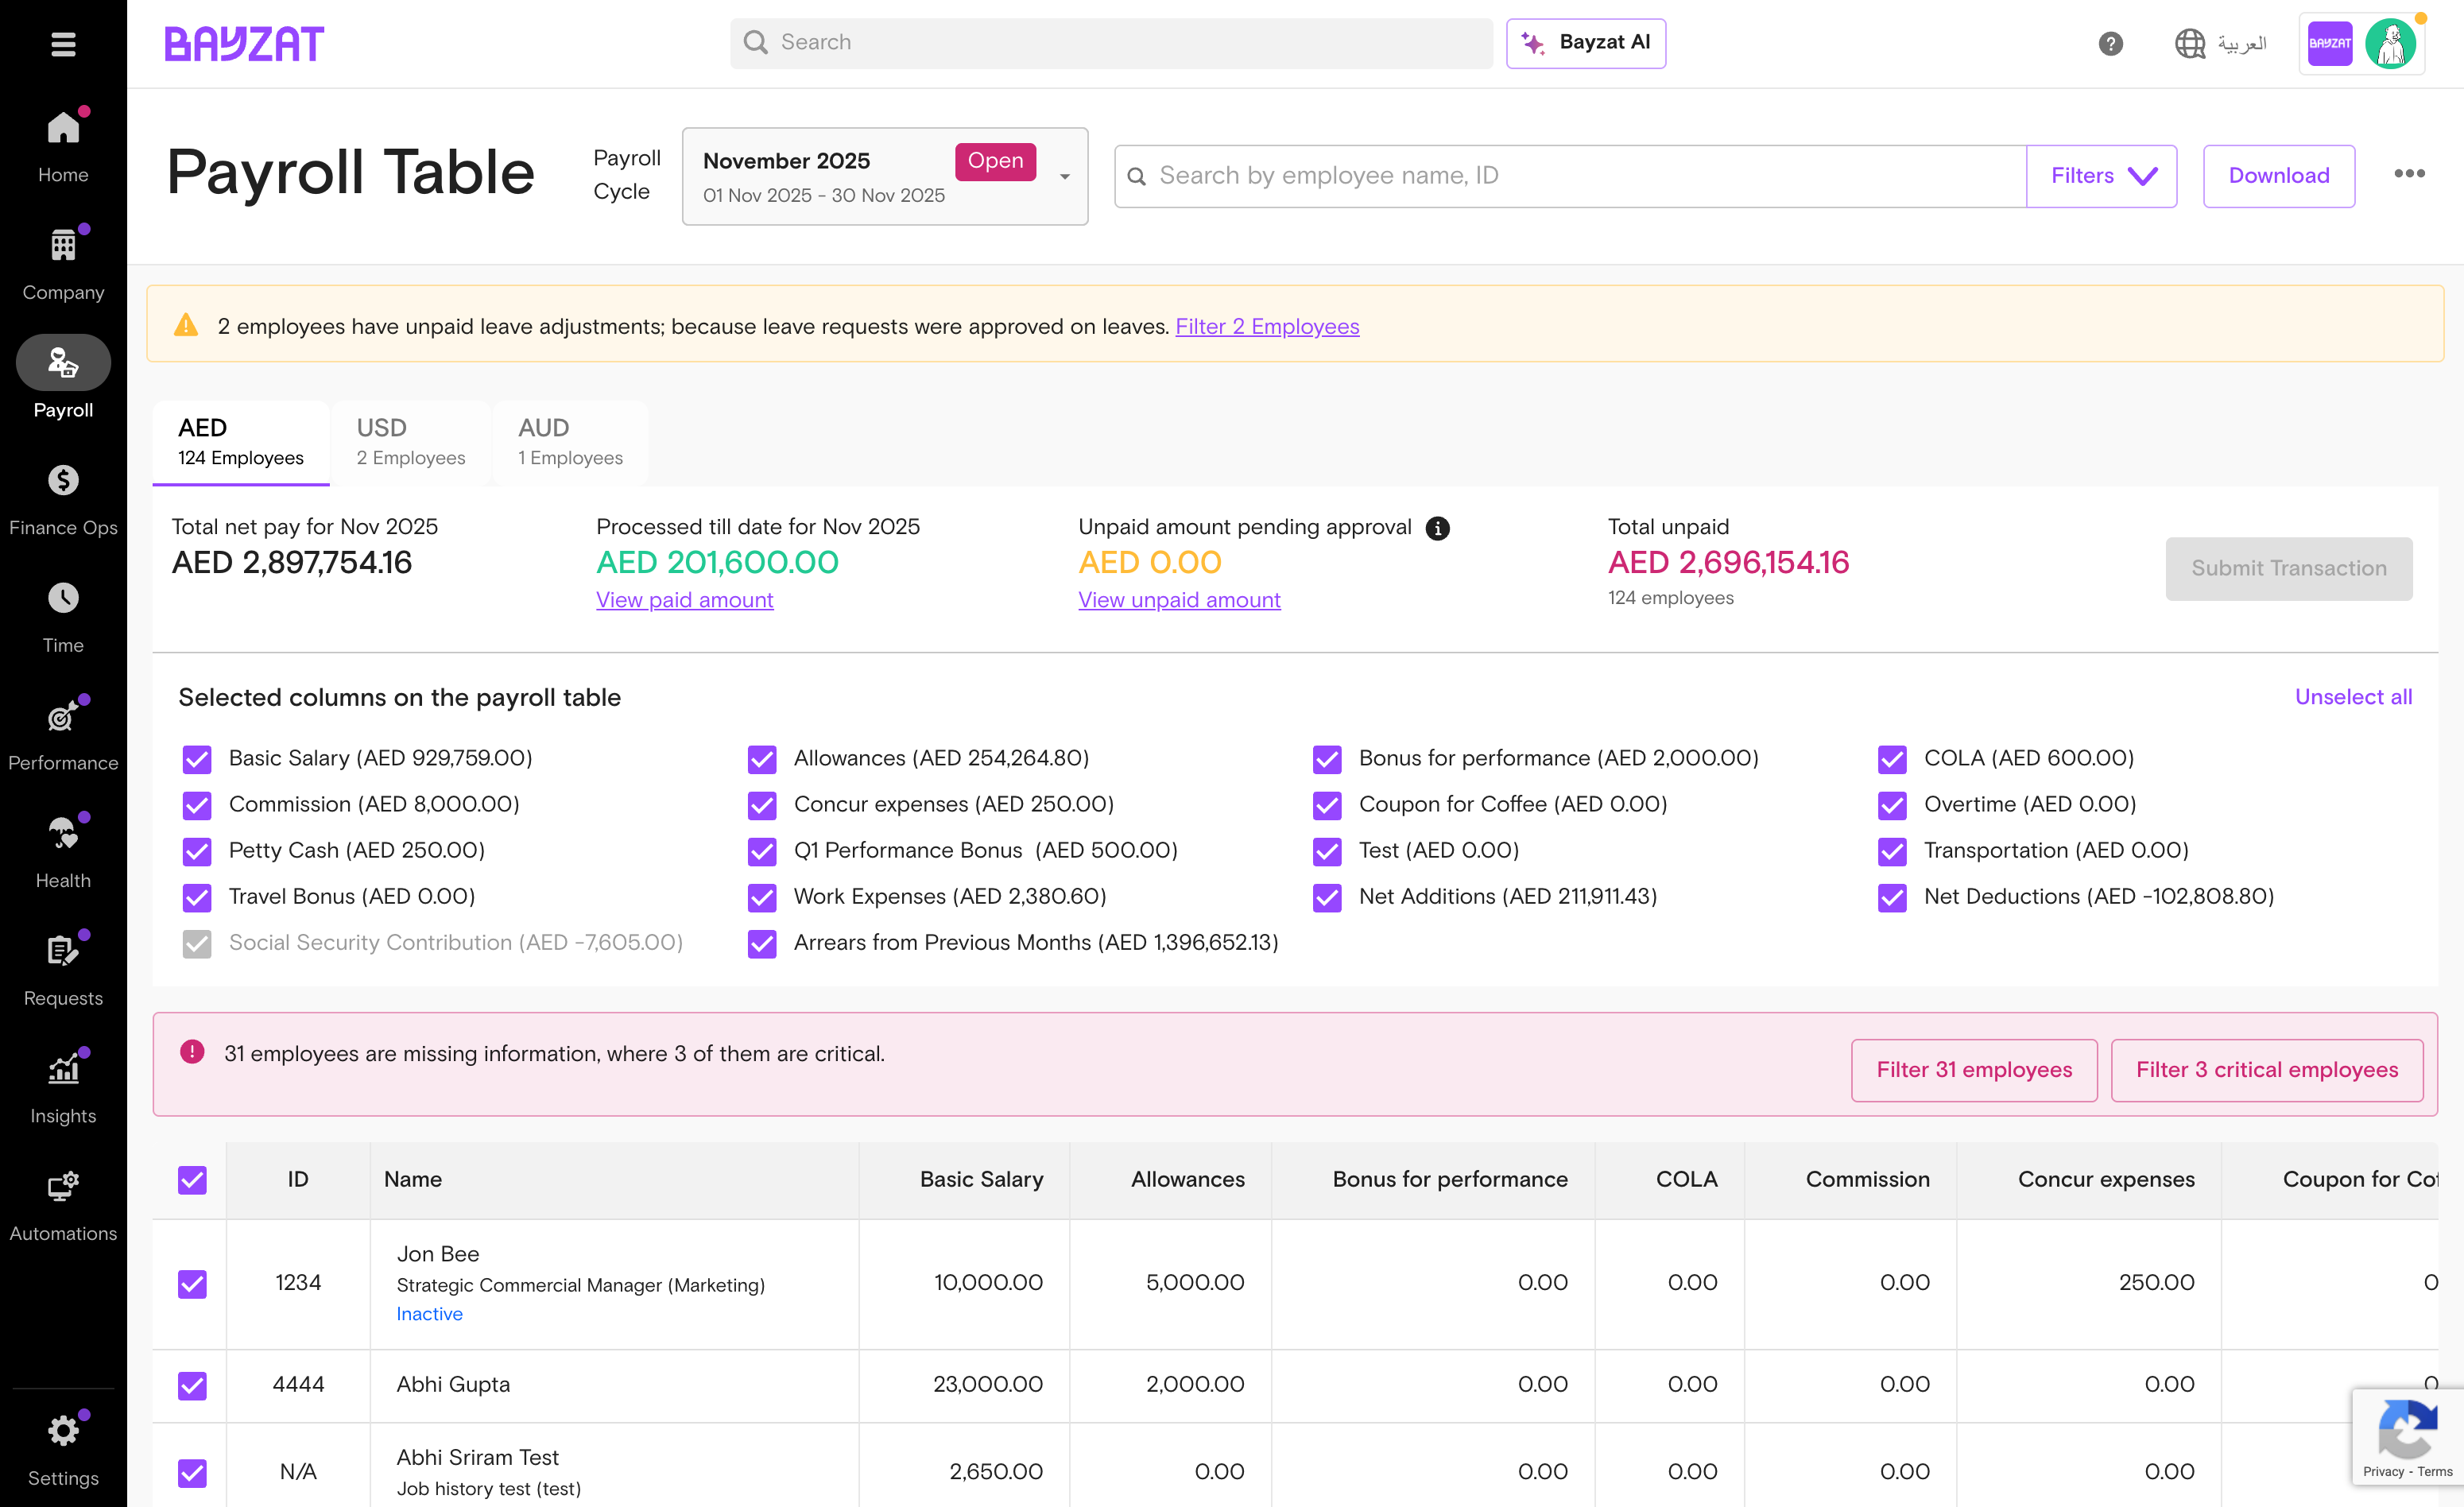Click the warning triangle icon in banner

[186, 325]
